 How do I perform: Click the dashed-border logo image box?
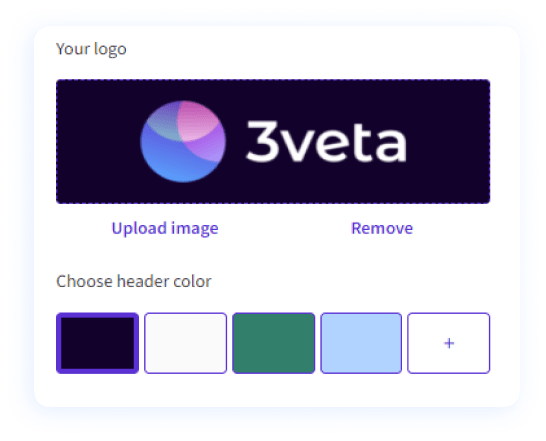[273, 141]
